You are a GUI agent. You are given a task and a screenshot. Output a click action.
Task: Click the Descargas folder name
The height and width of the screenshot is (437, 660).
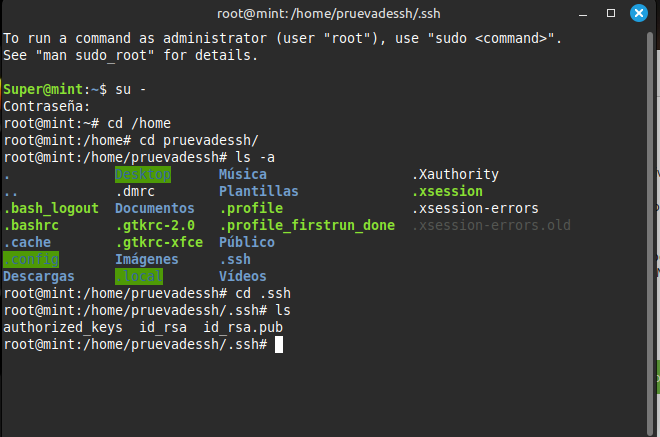[39, 276]
